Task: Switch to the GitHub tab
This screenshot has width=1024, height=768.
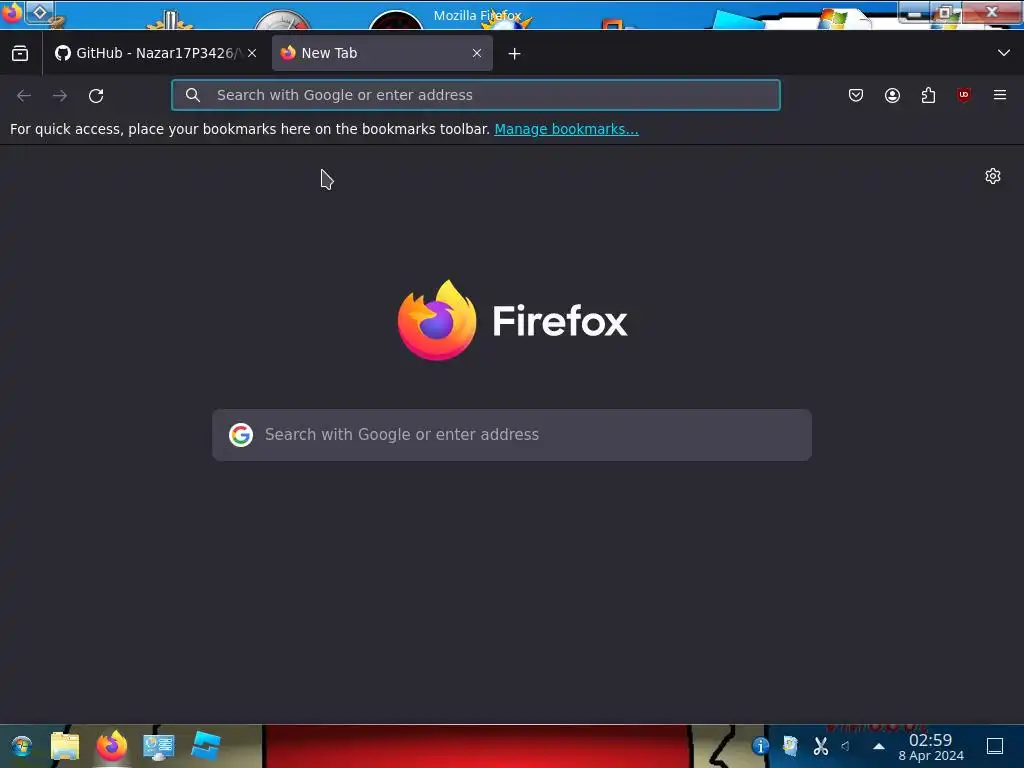Action: [156, 54]
